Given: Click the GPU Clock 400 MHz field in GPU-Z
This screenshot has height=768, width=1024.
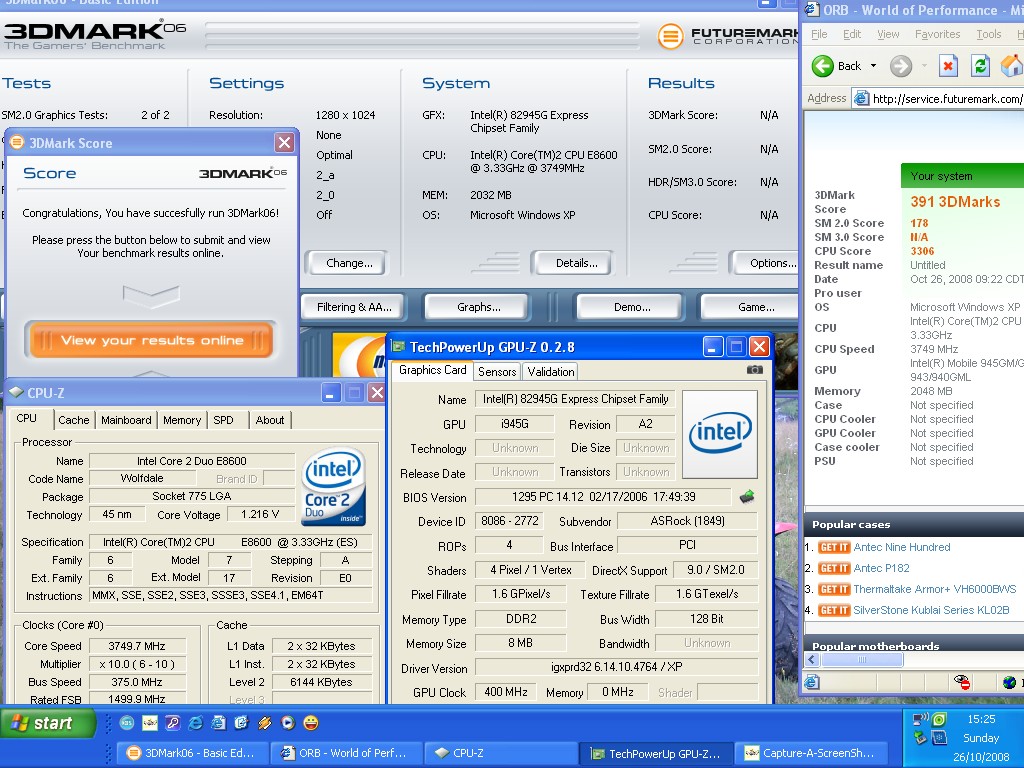Looking at the screenshot, I should click(505, 692).
